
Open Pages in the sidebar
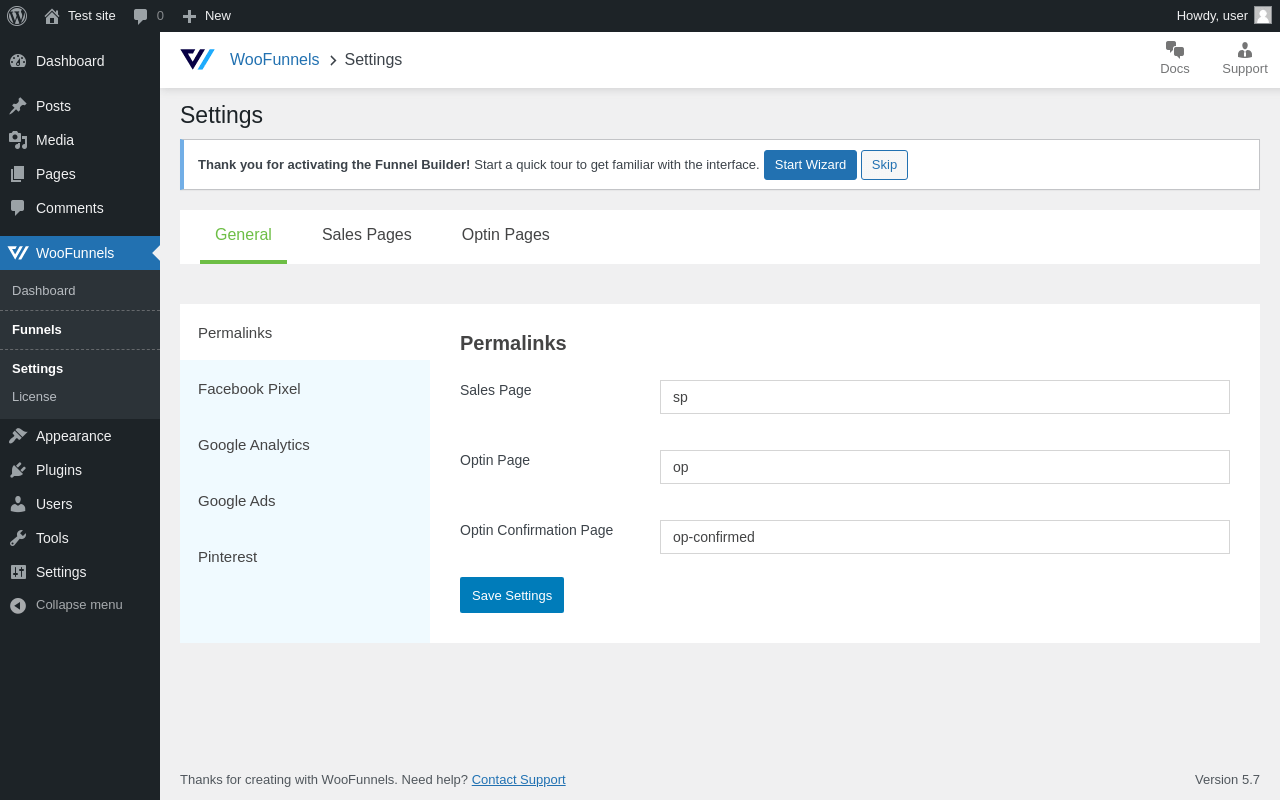(80, 174)
